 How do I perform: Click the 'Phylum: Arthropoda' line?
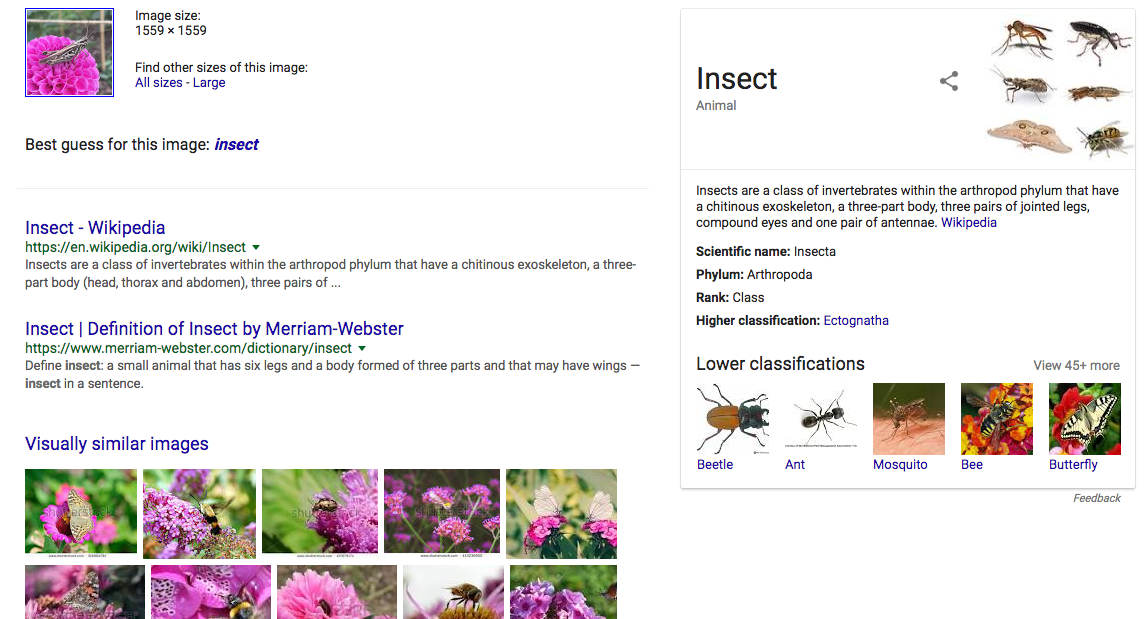point(754,274)
